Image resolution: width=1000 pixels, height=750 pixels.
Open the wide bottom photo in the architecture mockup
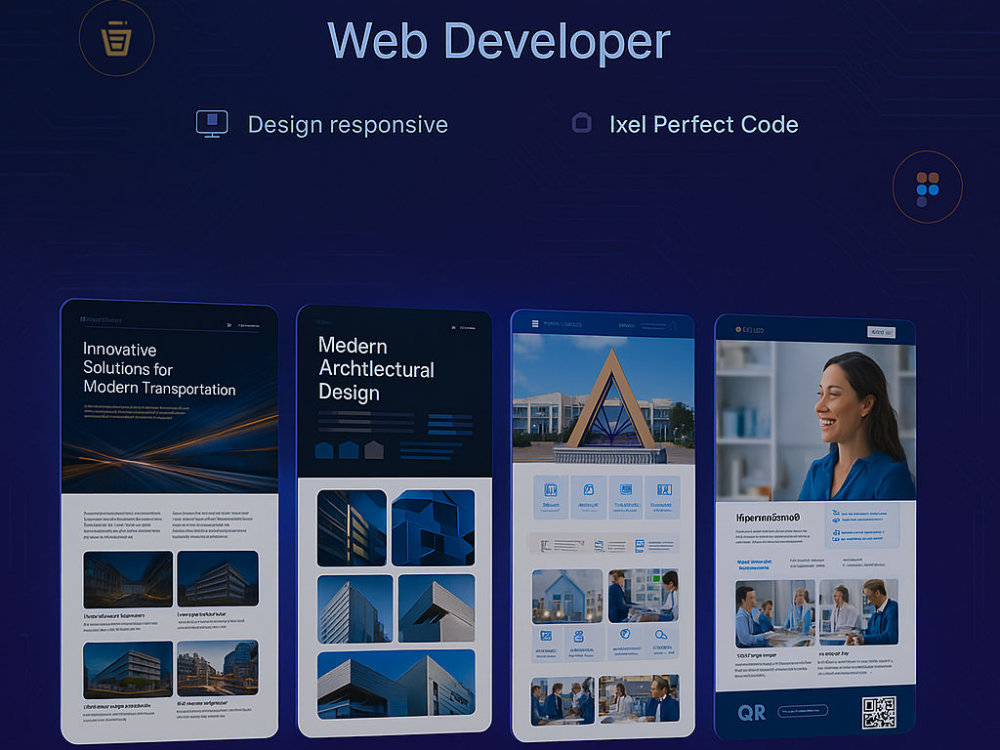click(396, 684)
